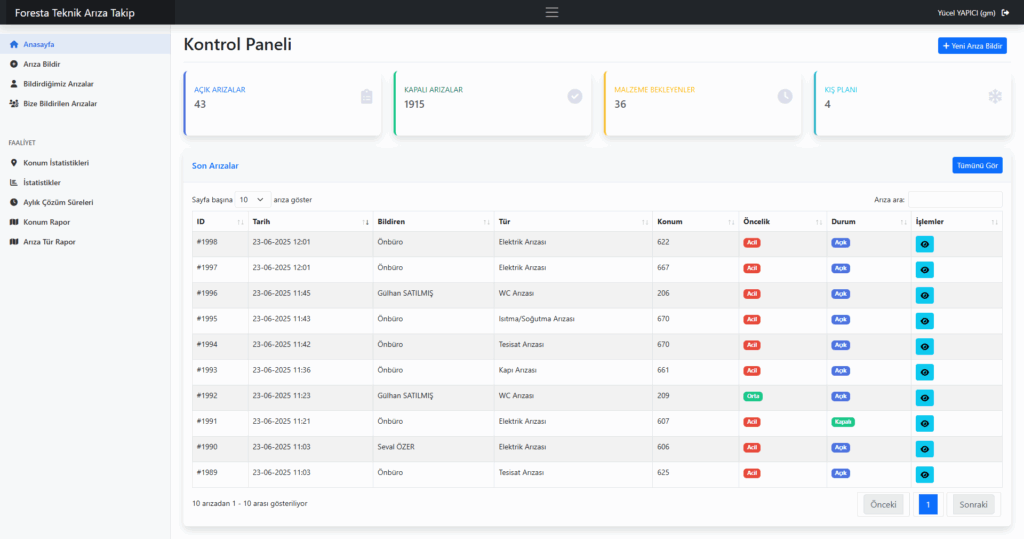
Task: Sort table by Tür column
Action: (573, 222)
